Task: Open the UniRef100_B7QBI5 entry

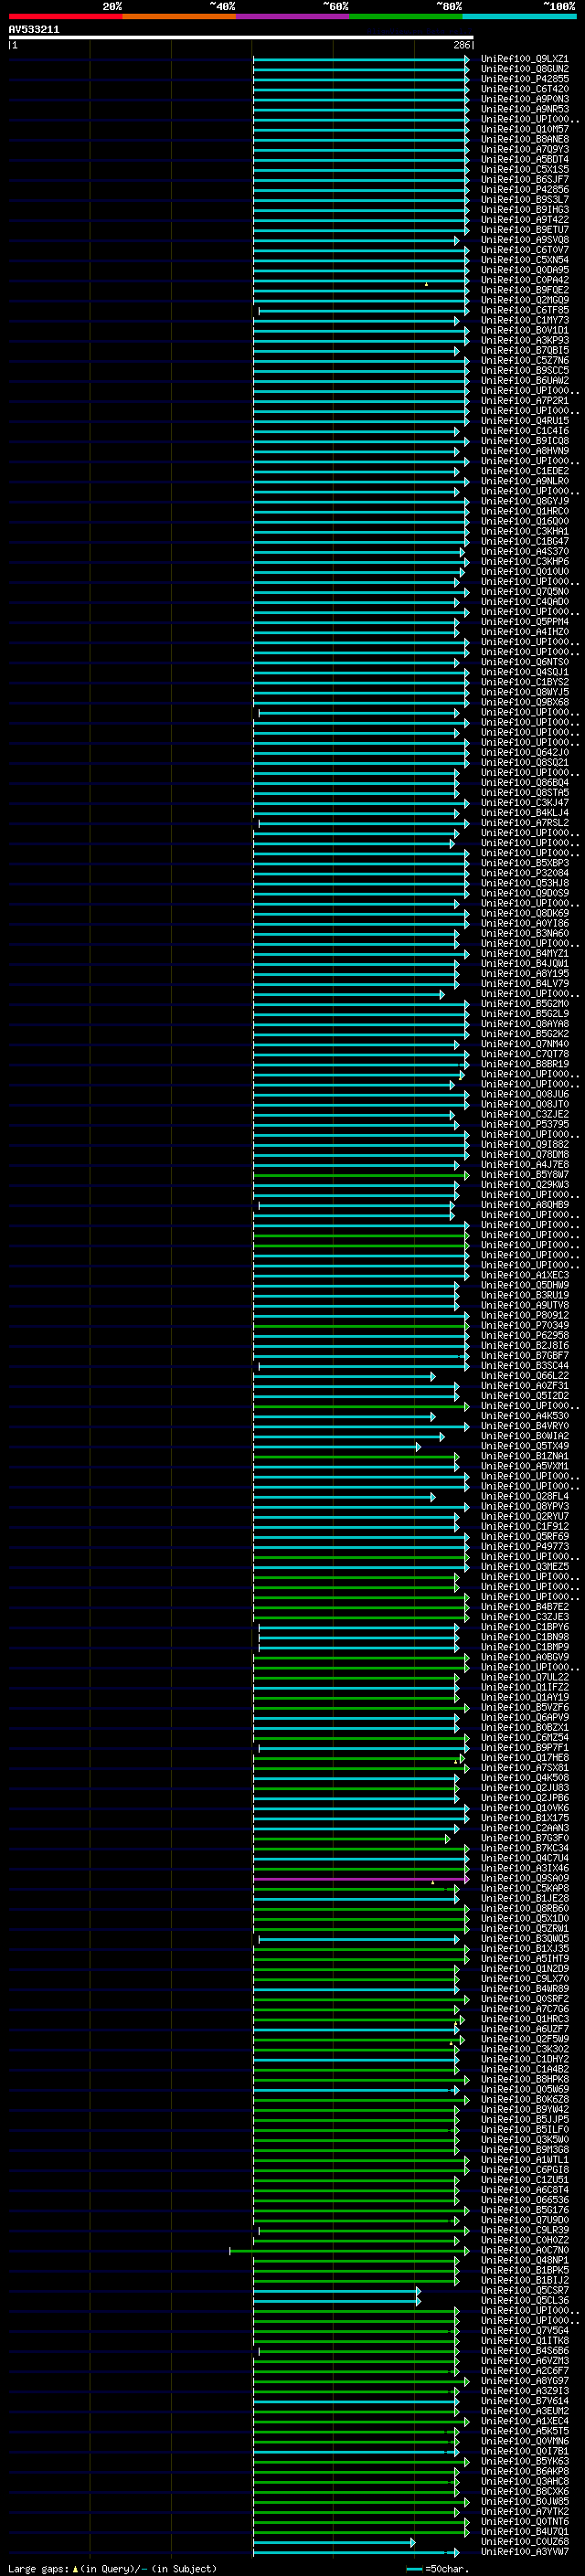Action: point(524,351)
